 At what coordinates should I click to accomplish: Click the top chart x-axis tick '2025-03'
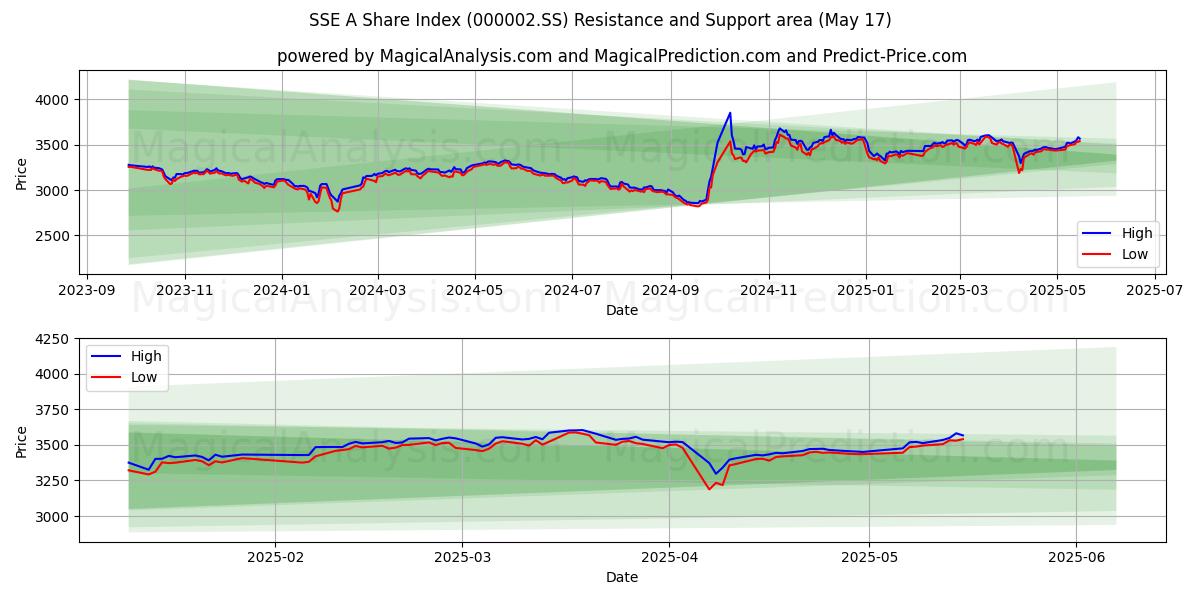point(960,290)
